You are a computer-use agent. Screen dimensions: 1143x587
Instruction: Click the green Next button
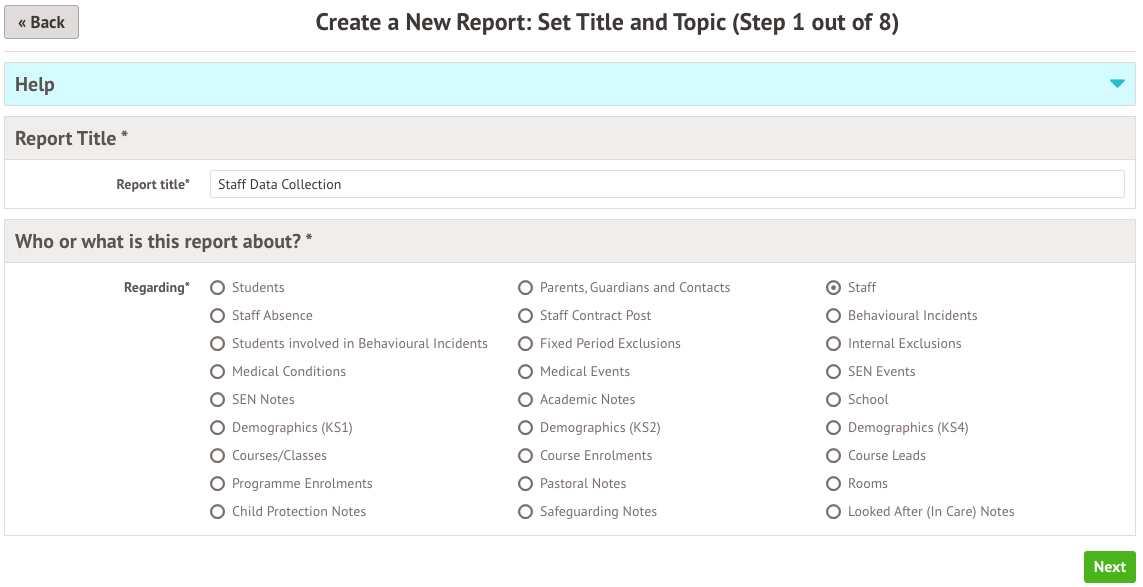tap(1109, 567)
